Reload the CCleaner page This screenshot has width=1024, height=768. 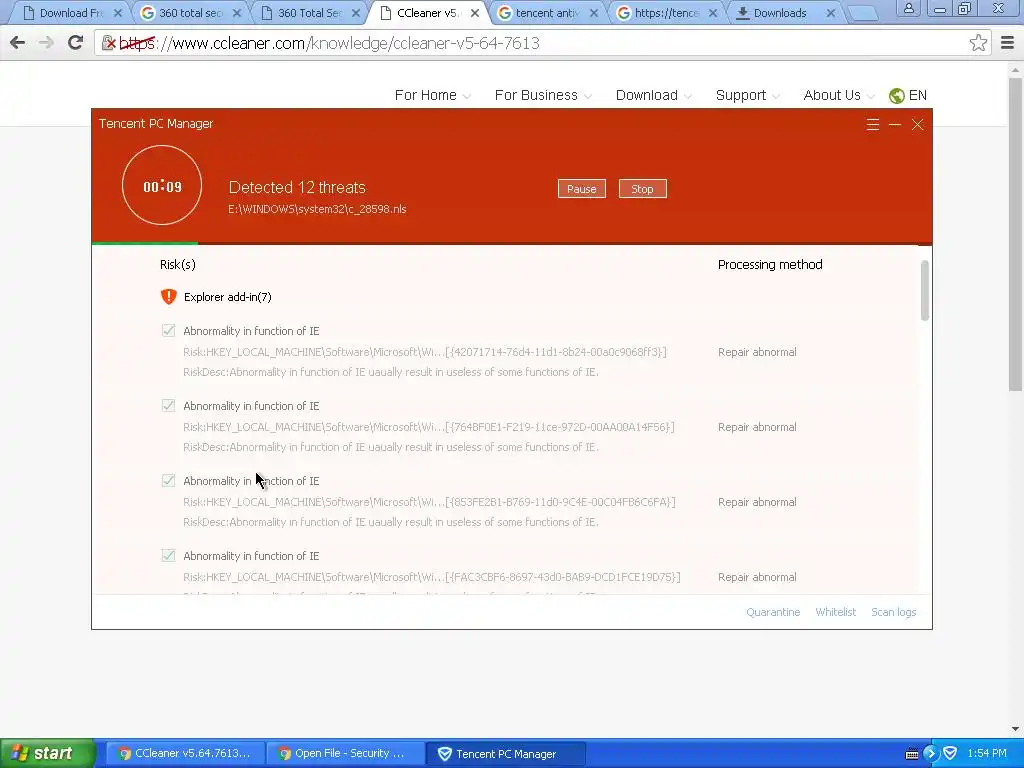75,43
